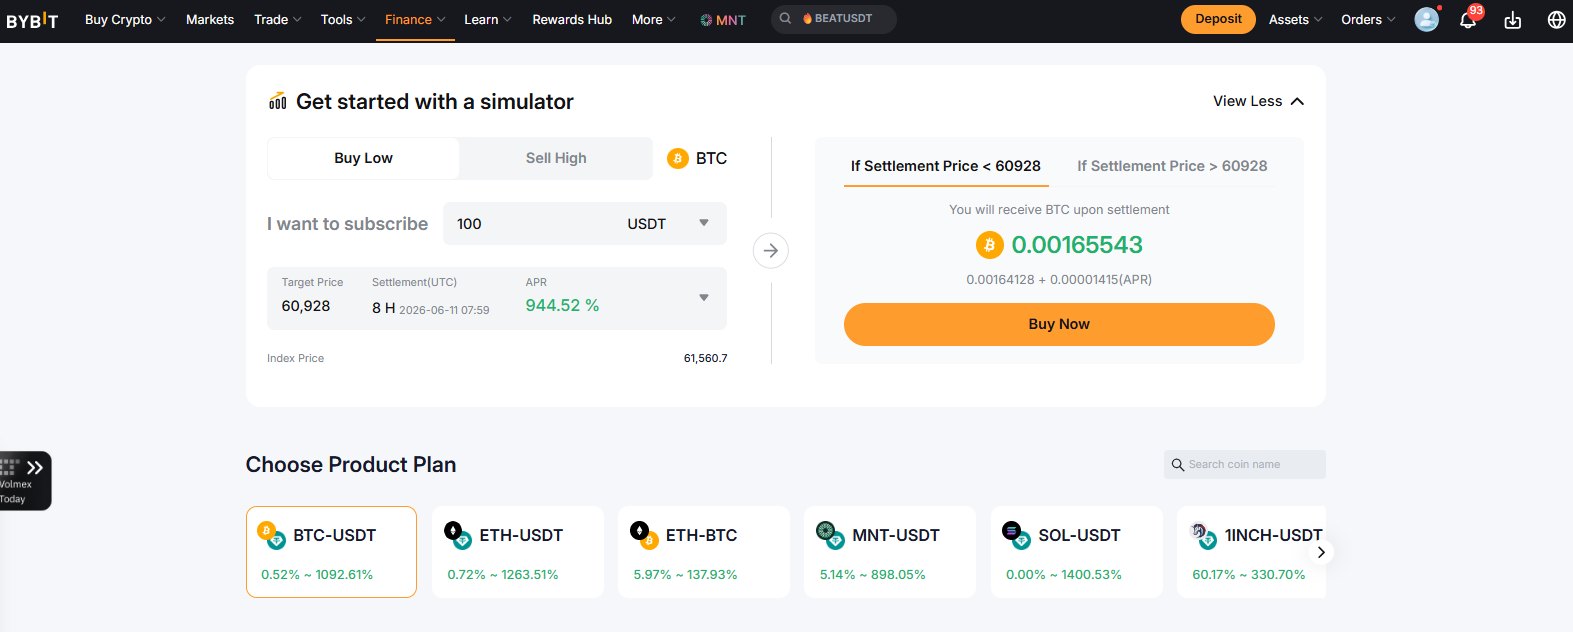Click the MNT-USDT pair icon

[830, 535]
